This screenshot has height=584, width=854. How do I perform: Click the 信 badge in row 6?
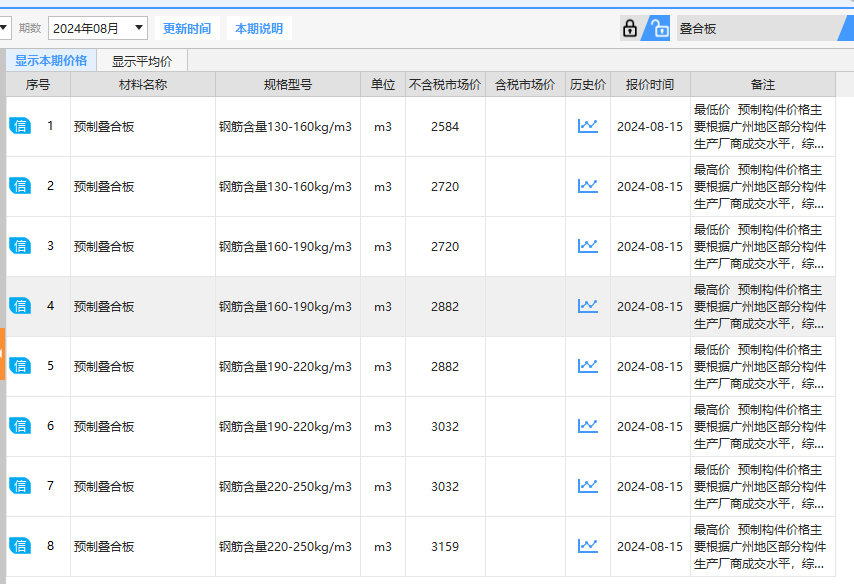click(x=20, y=425)
